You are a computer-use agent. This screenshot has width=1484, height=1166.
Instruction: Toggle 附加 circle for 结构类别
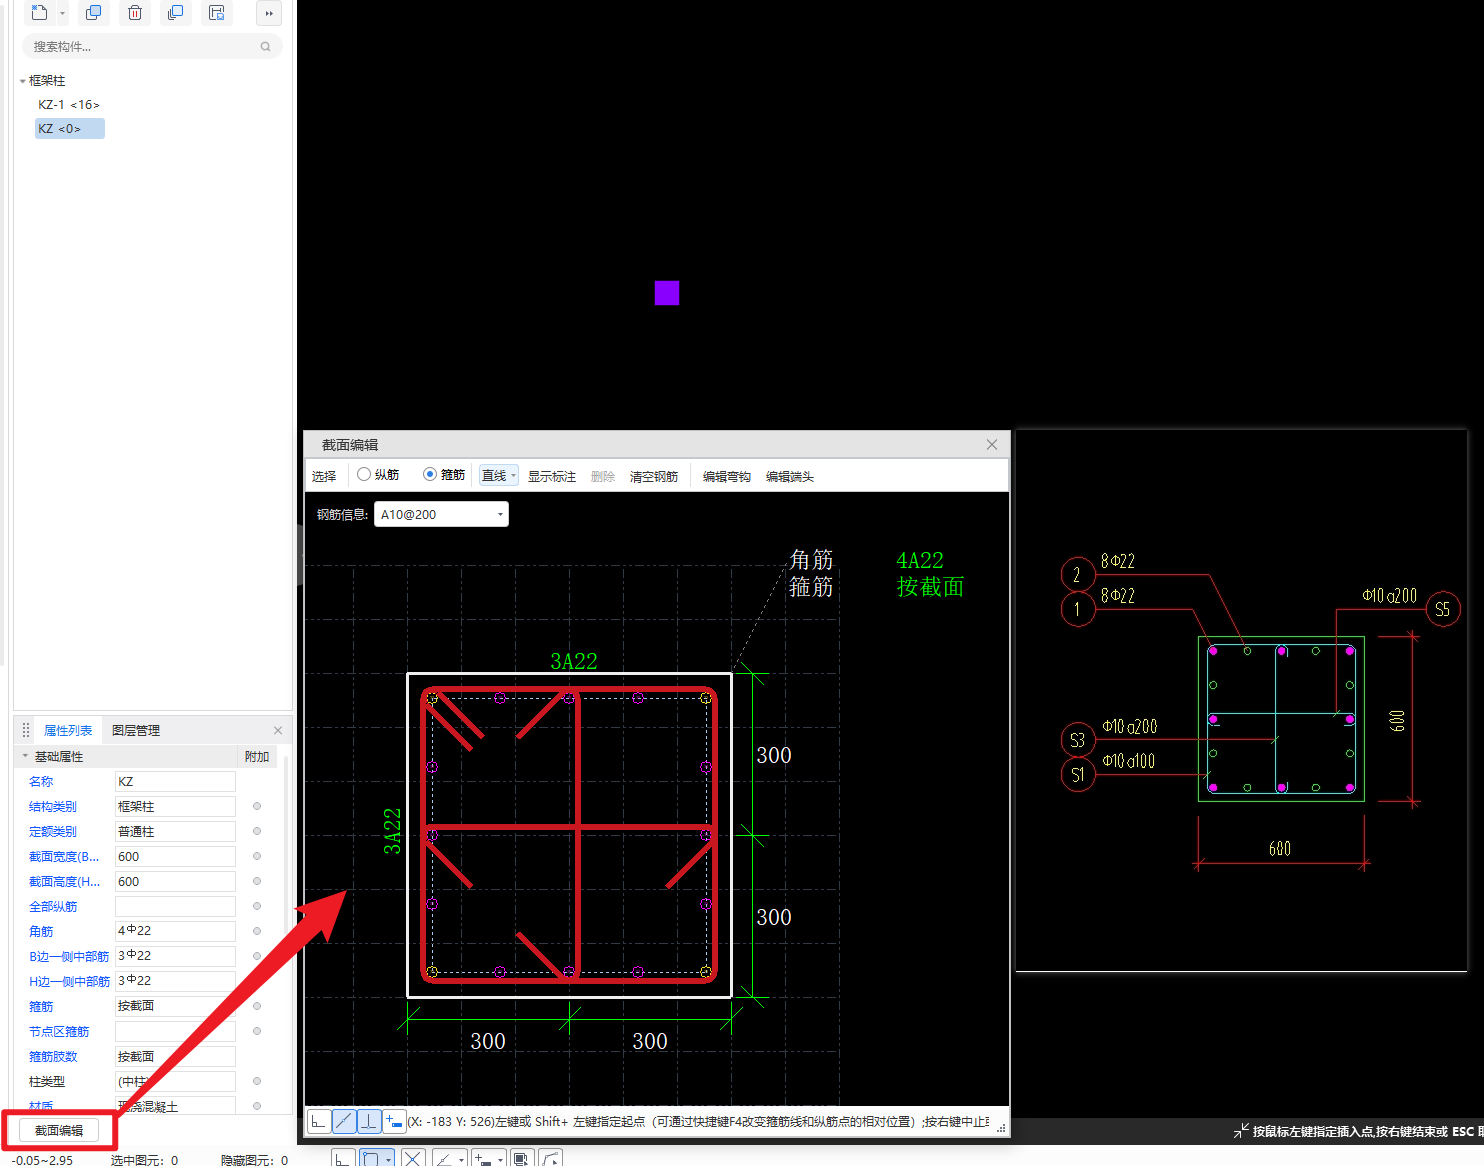pos(257,806)
